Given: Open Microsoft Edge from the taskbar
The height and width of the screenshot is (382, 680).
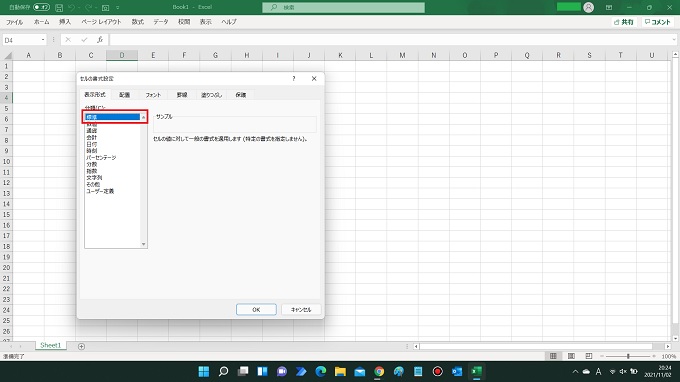Looking at the screenshot, I should click(x=320, y=372).
